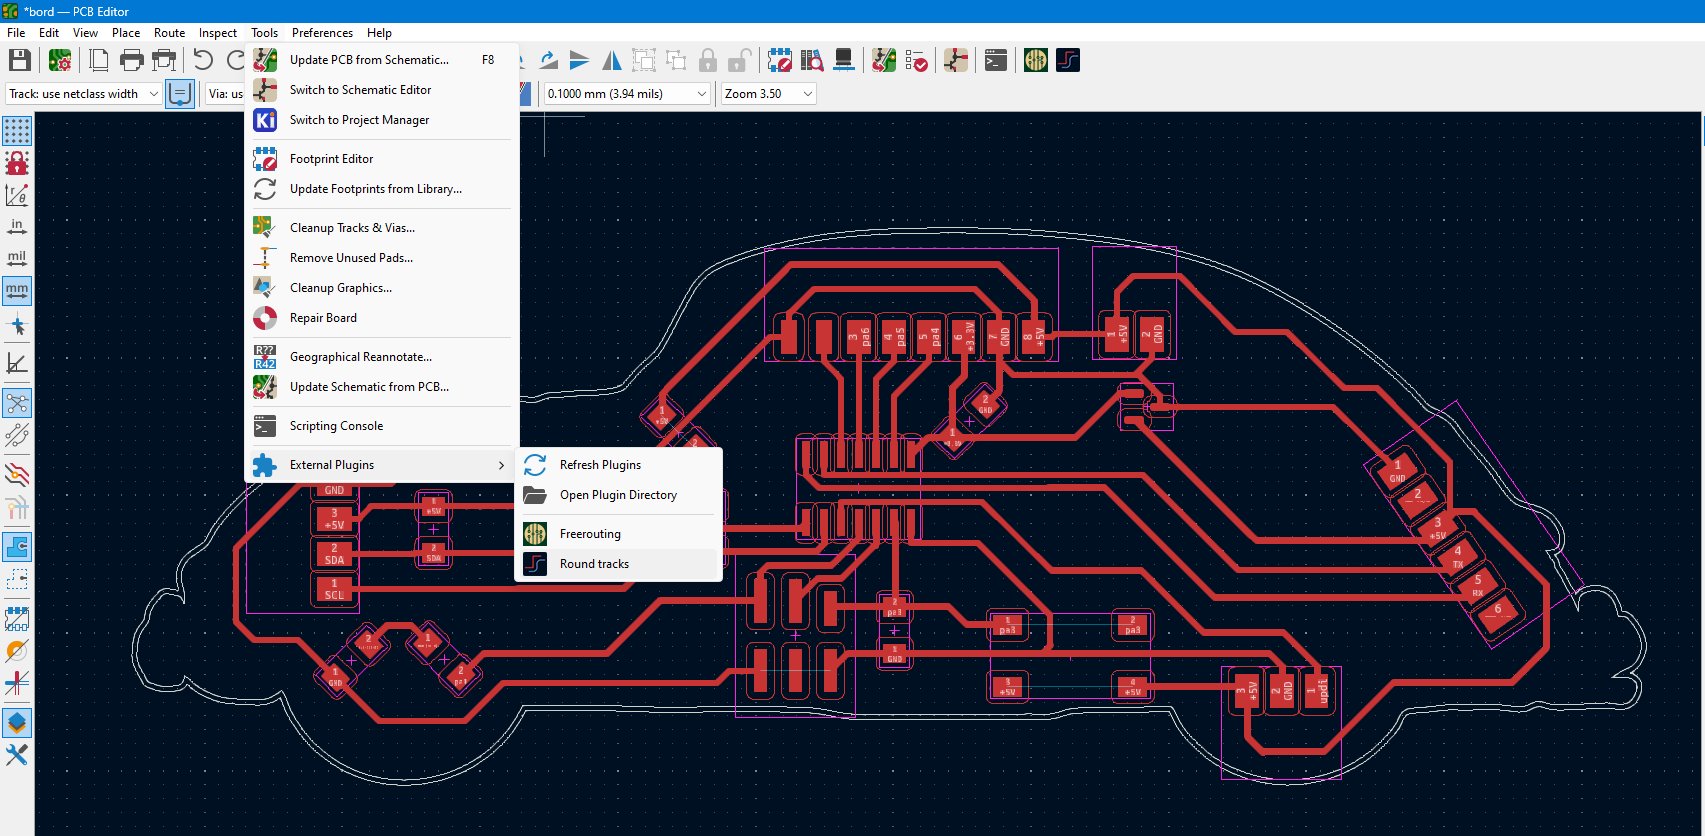1705x836 pixels.
Task: Open the Footprint Editor toolbar icon
Action: [x=780, y=61]
